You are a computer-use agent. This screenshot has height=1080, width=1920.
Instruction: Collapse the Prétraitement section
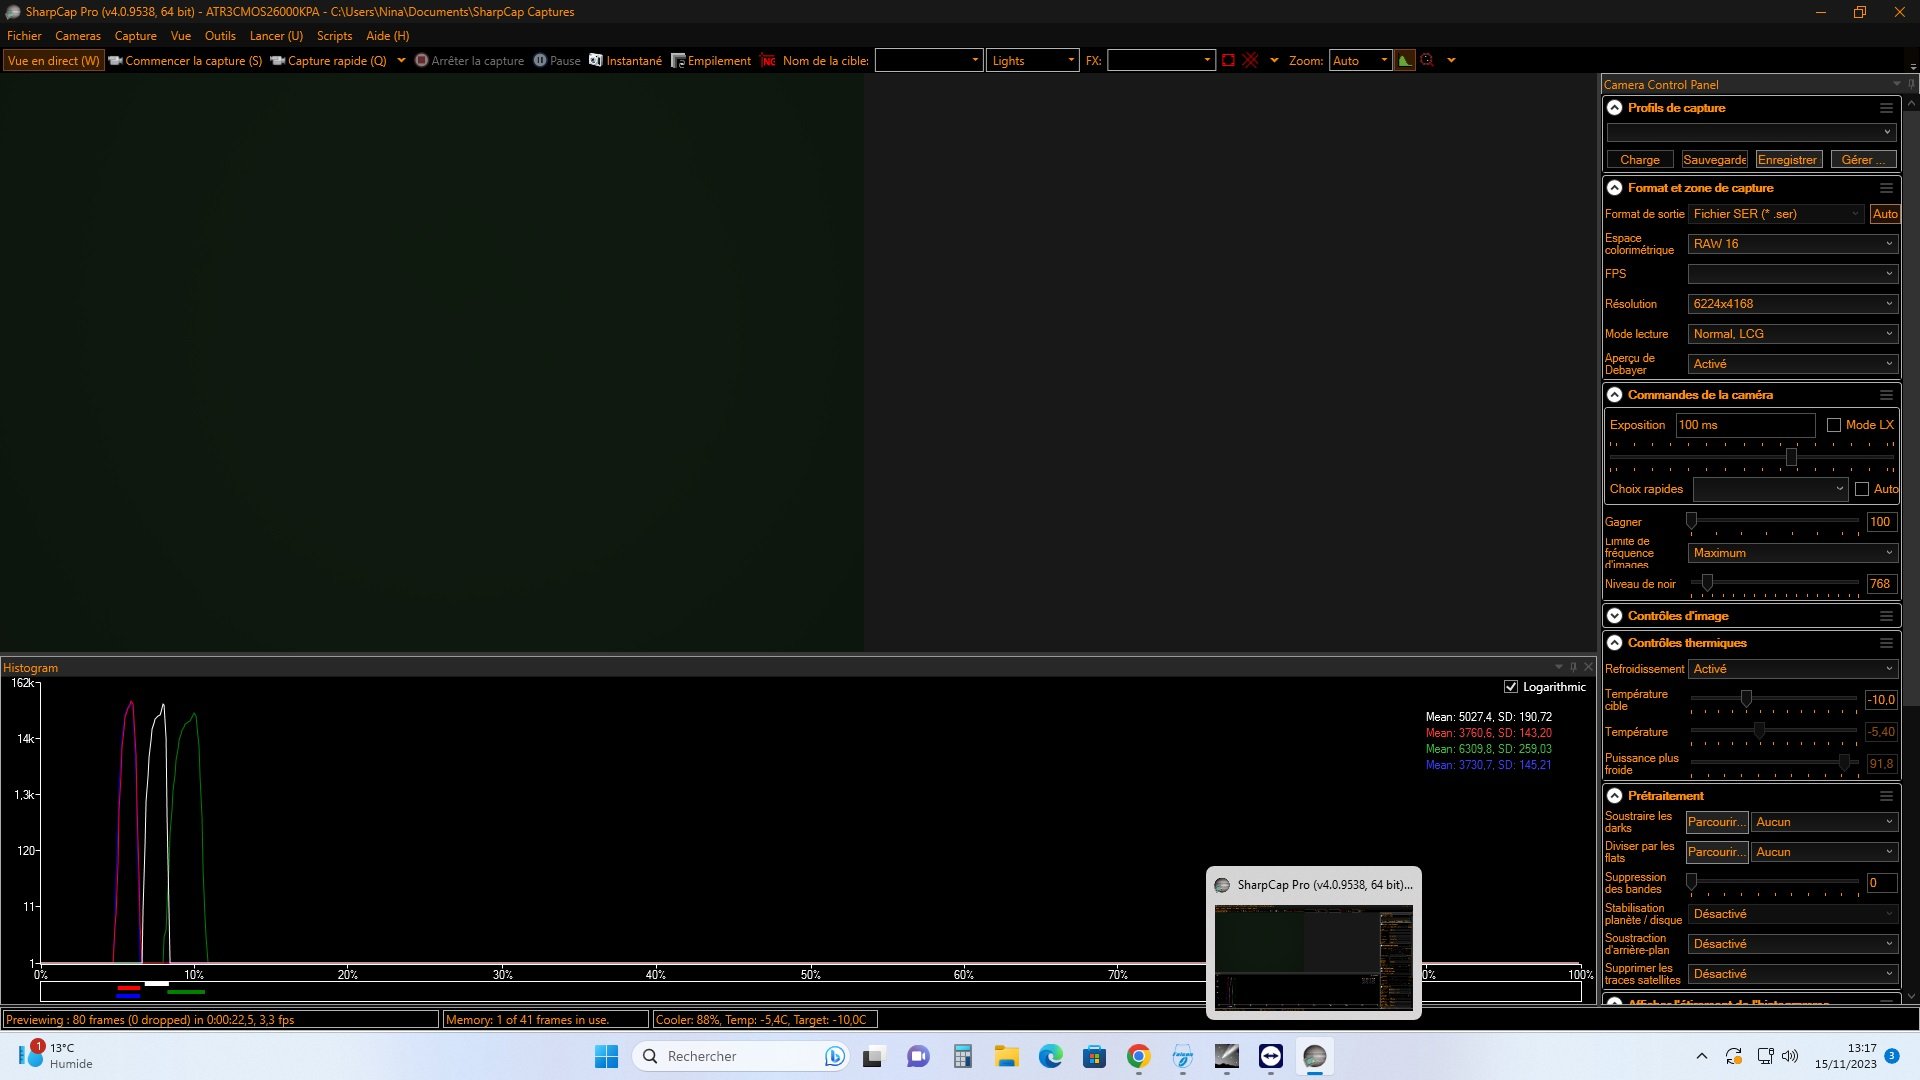point(1614,796)
